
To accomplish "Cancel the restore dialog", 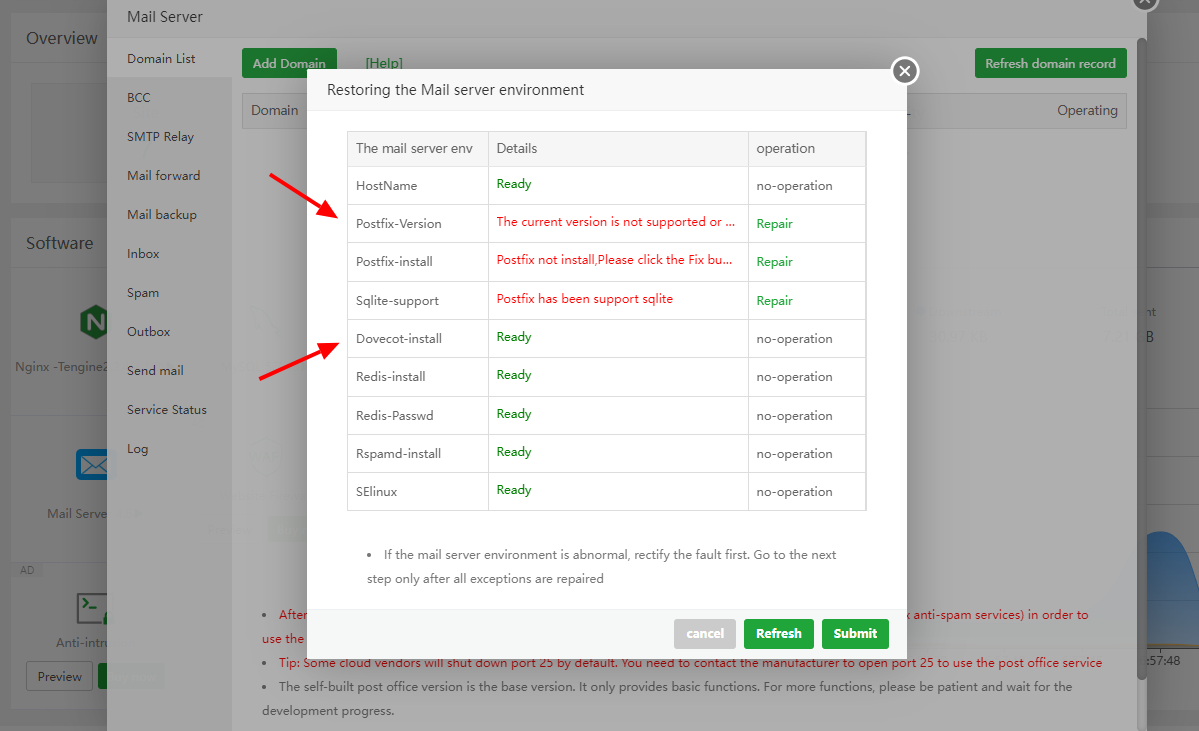I will pos(704,633).
